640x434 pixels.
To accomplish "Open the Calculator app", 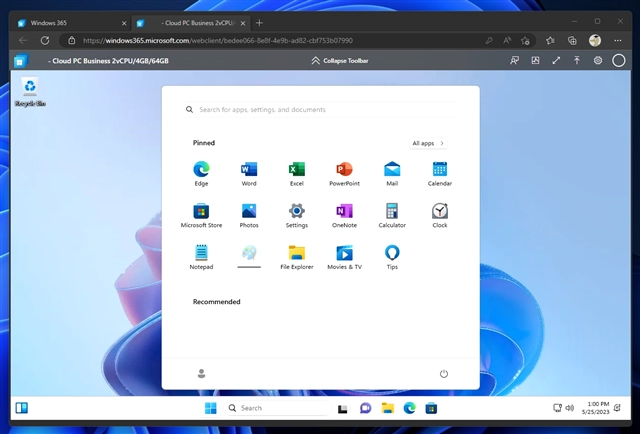I will (392, 215).
